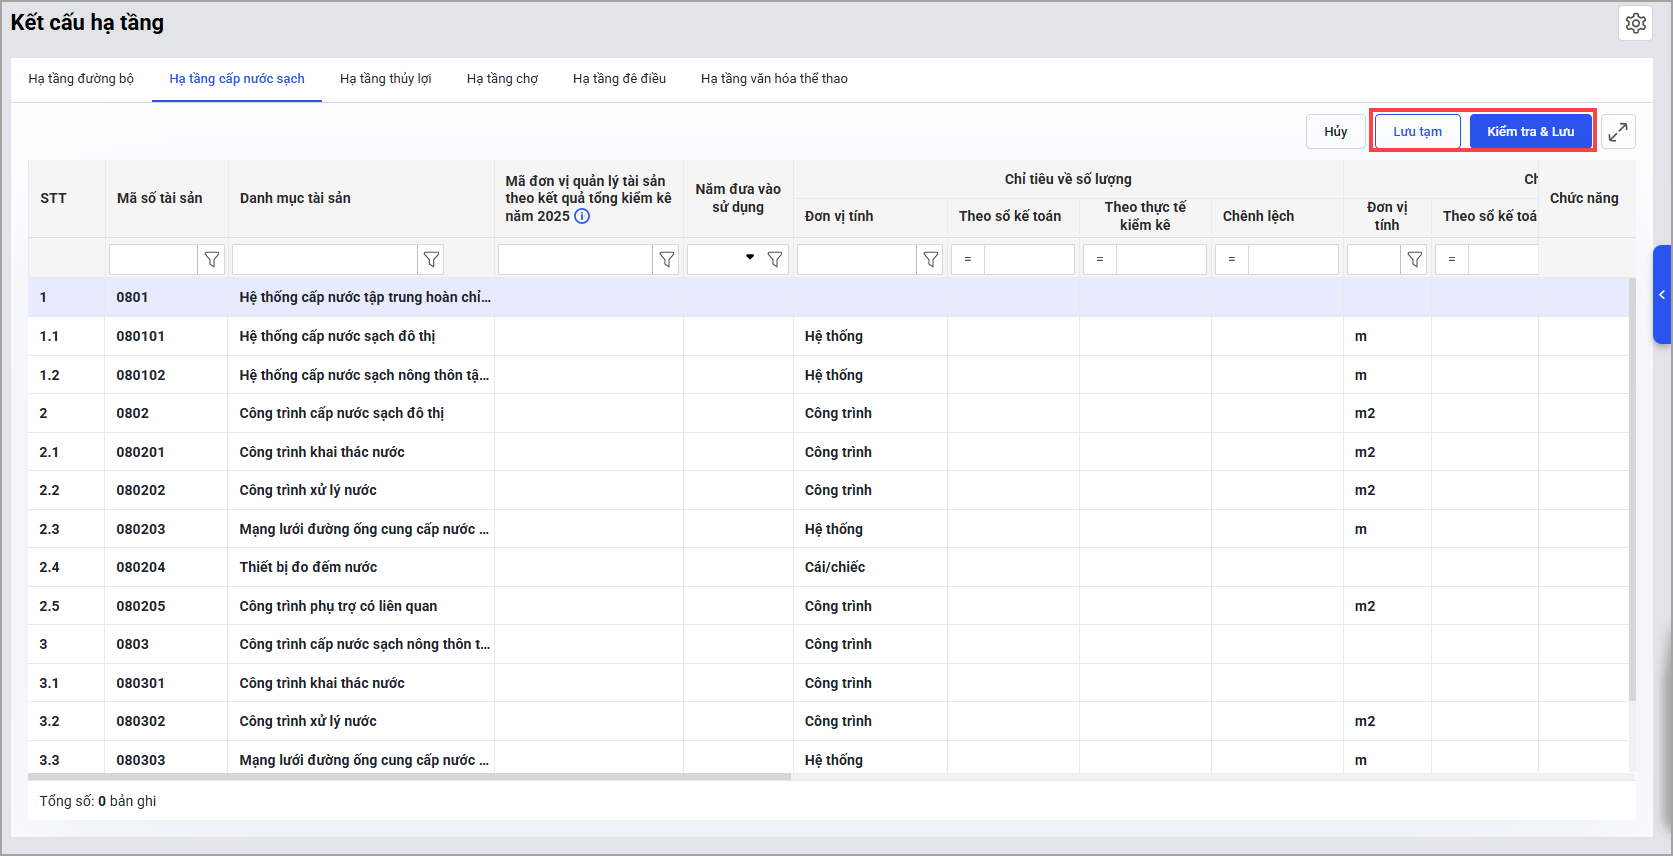This screenshot has width=1673, height=856.
Task: Switch to Hạ tầng đường bộ tab
Action: (81, 79)
